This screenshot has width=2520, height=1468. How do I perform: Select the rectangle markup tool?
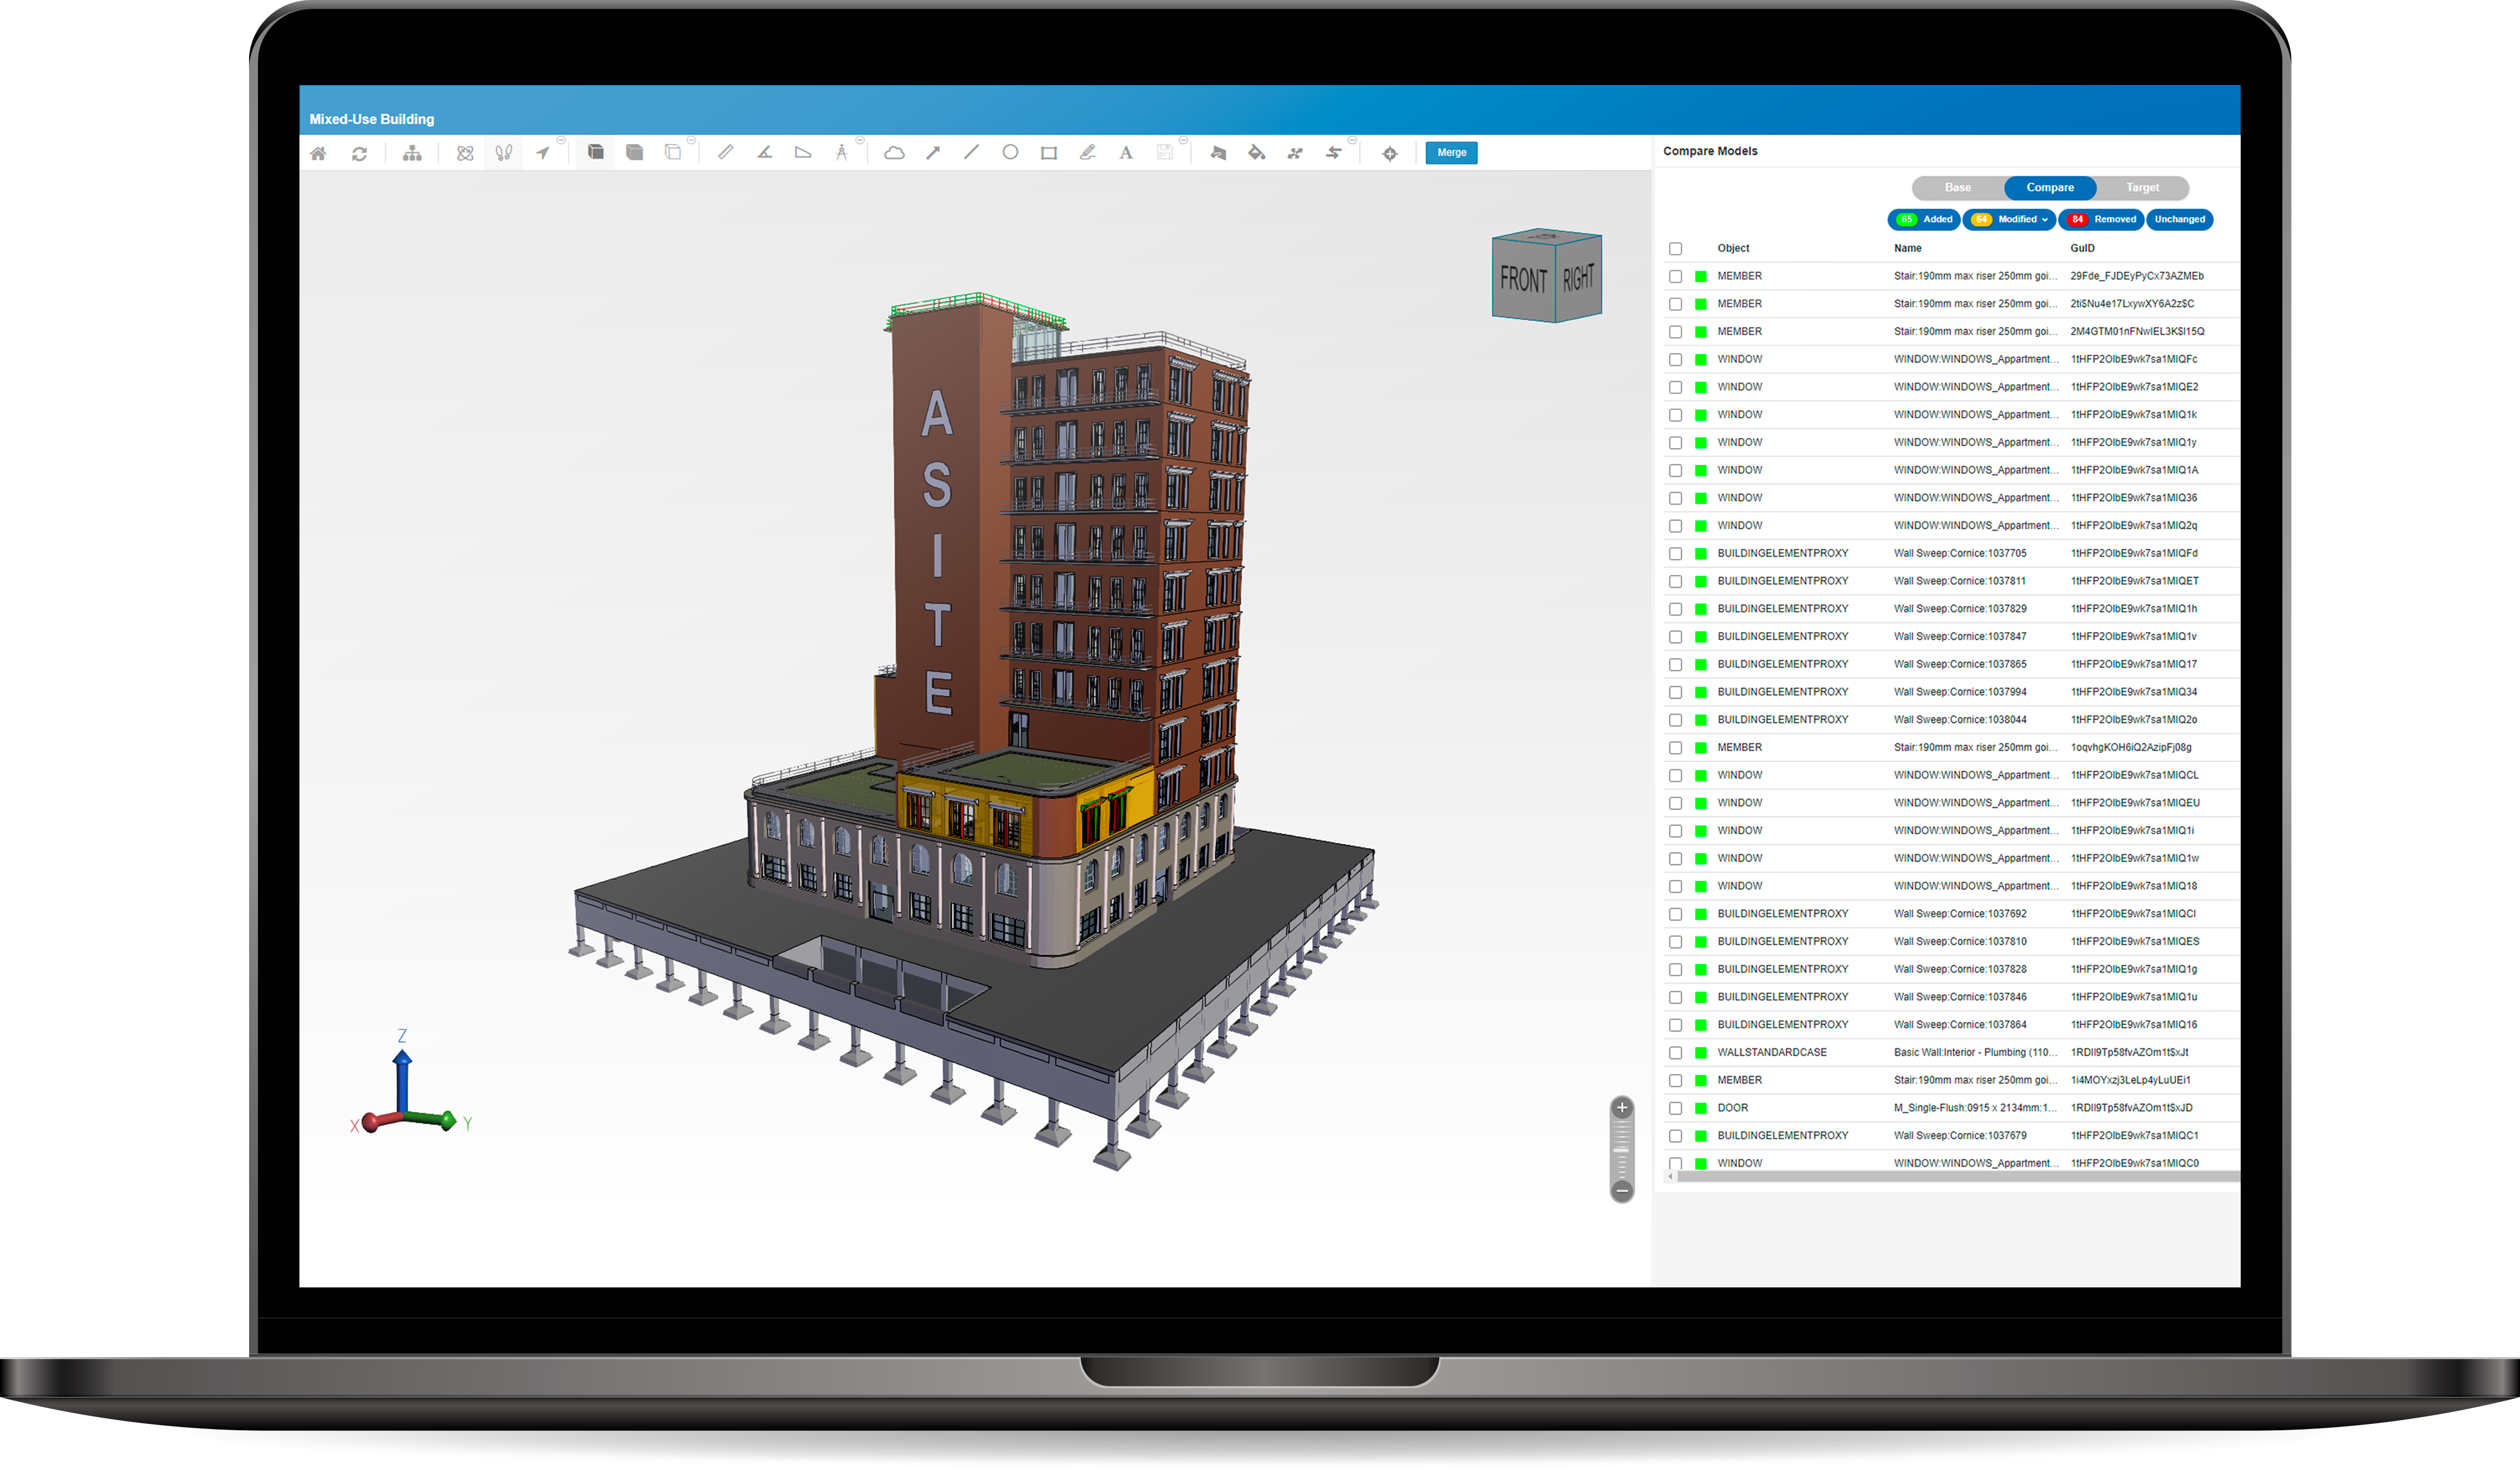tap(1049, 153)
